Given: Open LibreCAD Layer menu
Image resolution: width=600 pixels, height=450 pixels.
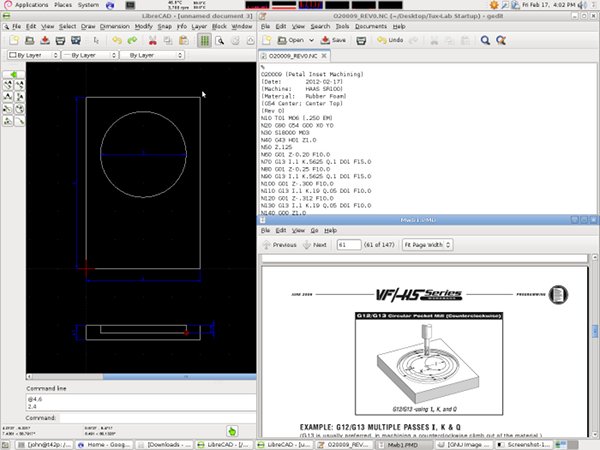Looking at the screenshot, I should [199, 26].
